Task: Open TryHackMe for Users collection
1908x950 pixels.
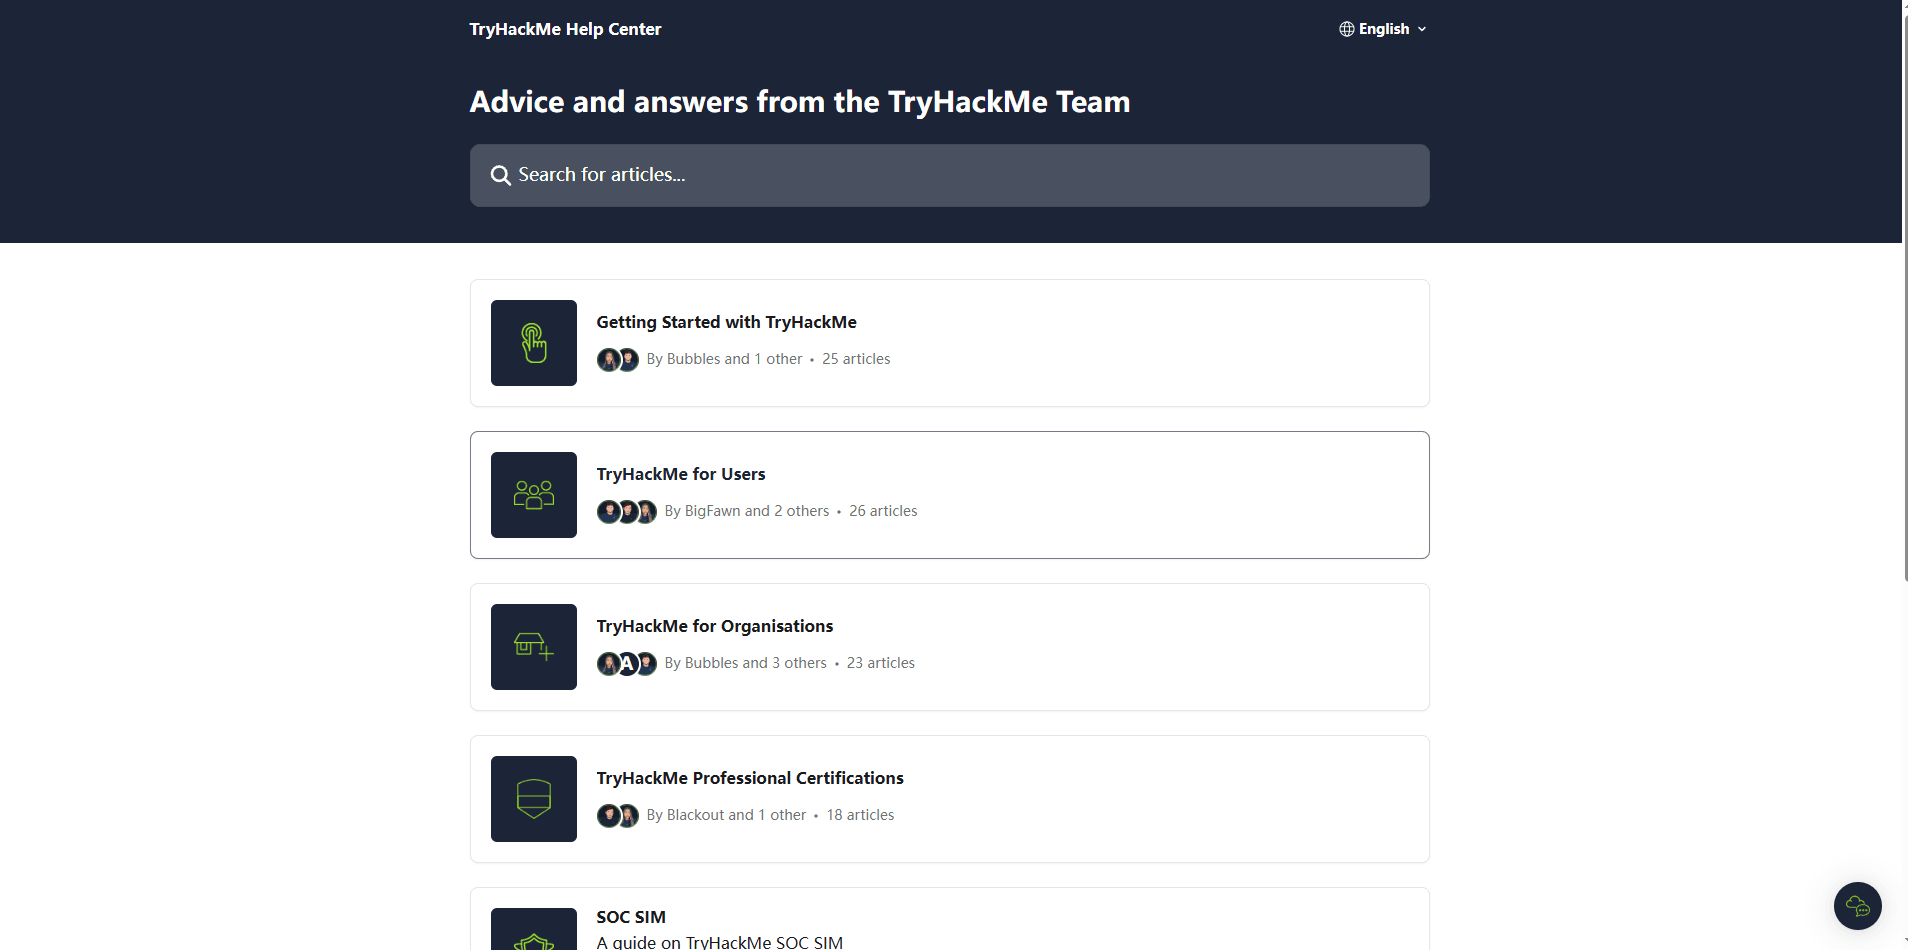Action: pyautogui.click(x=680, y=474)
